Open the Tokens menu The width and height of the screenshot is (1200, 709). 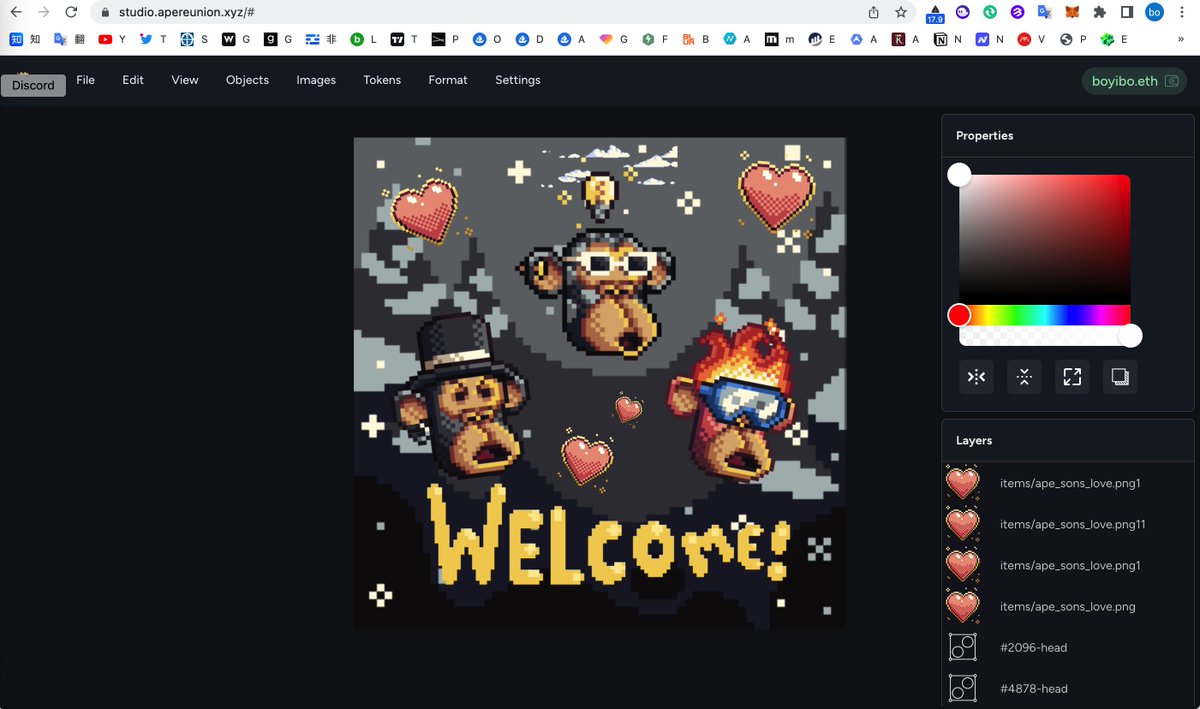click(382, 80)
